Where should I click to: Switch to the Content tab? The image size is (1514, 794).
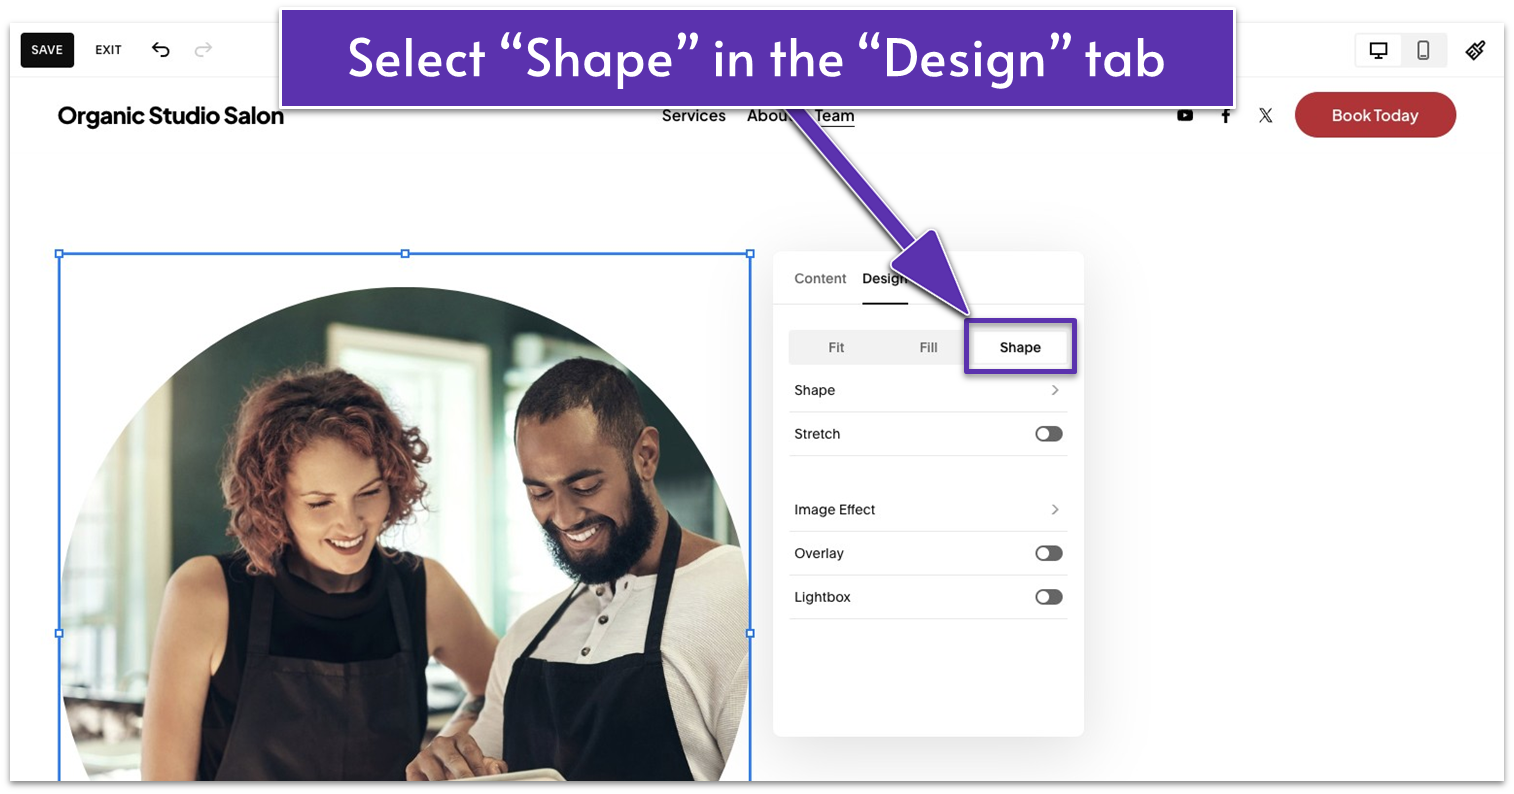(820, 279)
